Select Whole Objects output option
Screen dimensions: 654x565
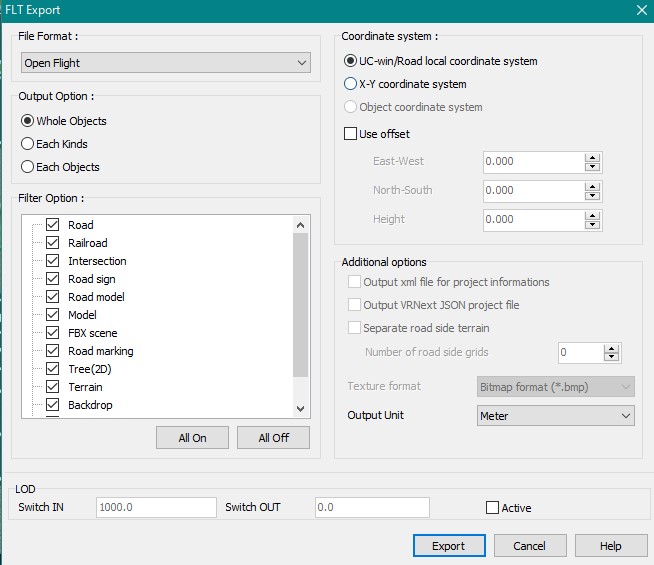(x=28, y=121)
